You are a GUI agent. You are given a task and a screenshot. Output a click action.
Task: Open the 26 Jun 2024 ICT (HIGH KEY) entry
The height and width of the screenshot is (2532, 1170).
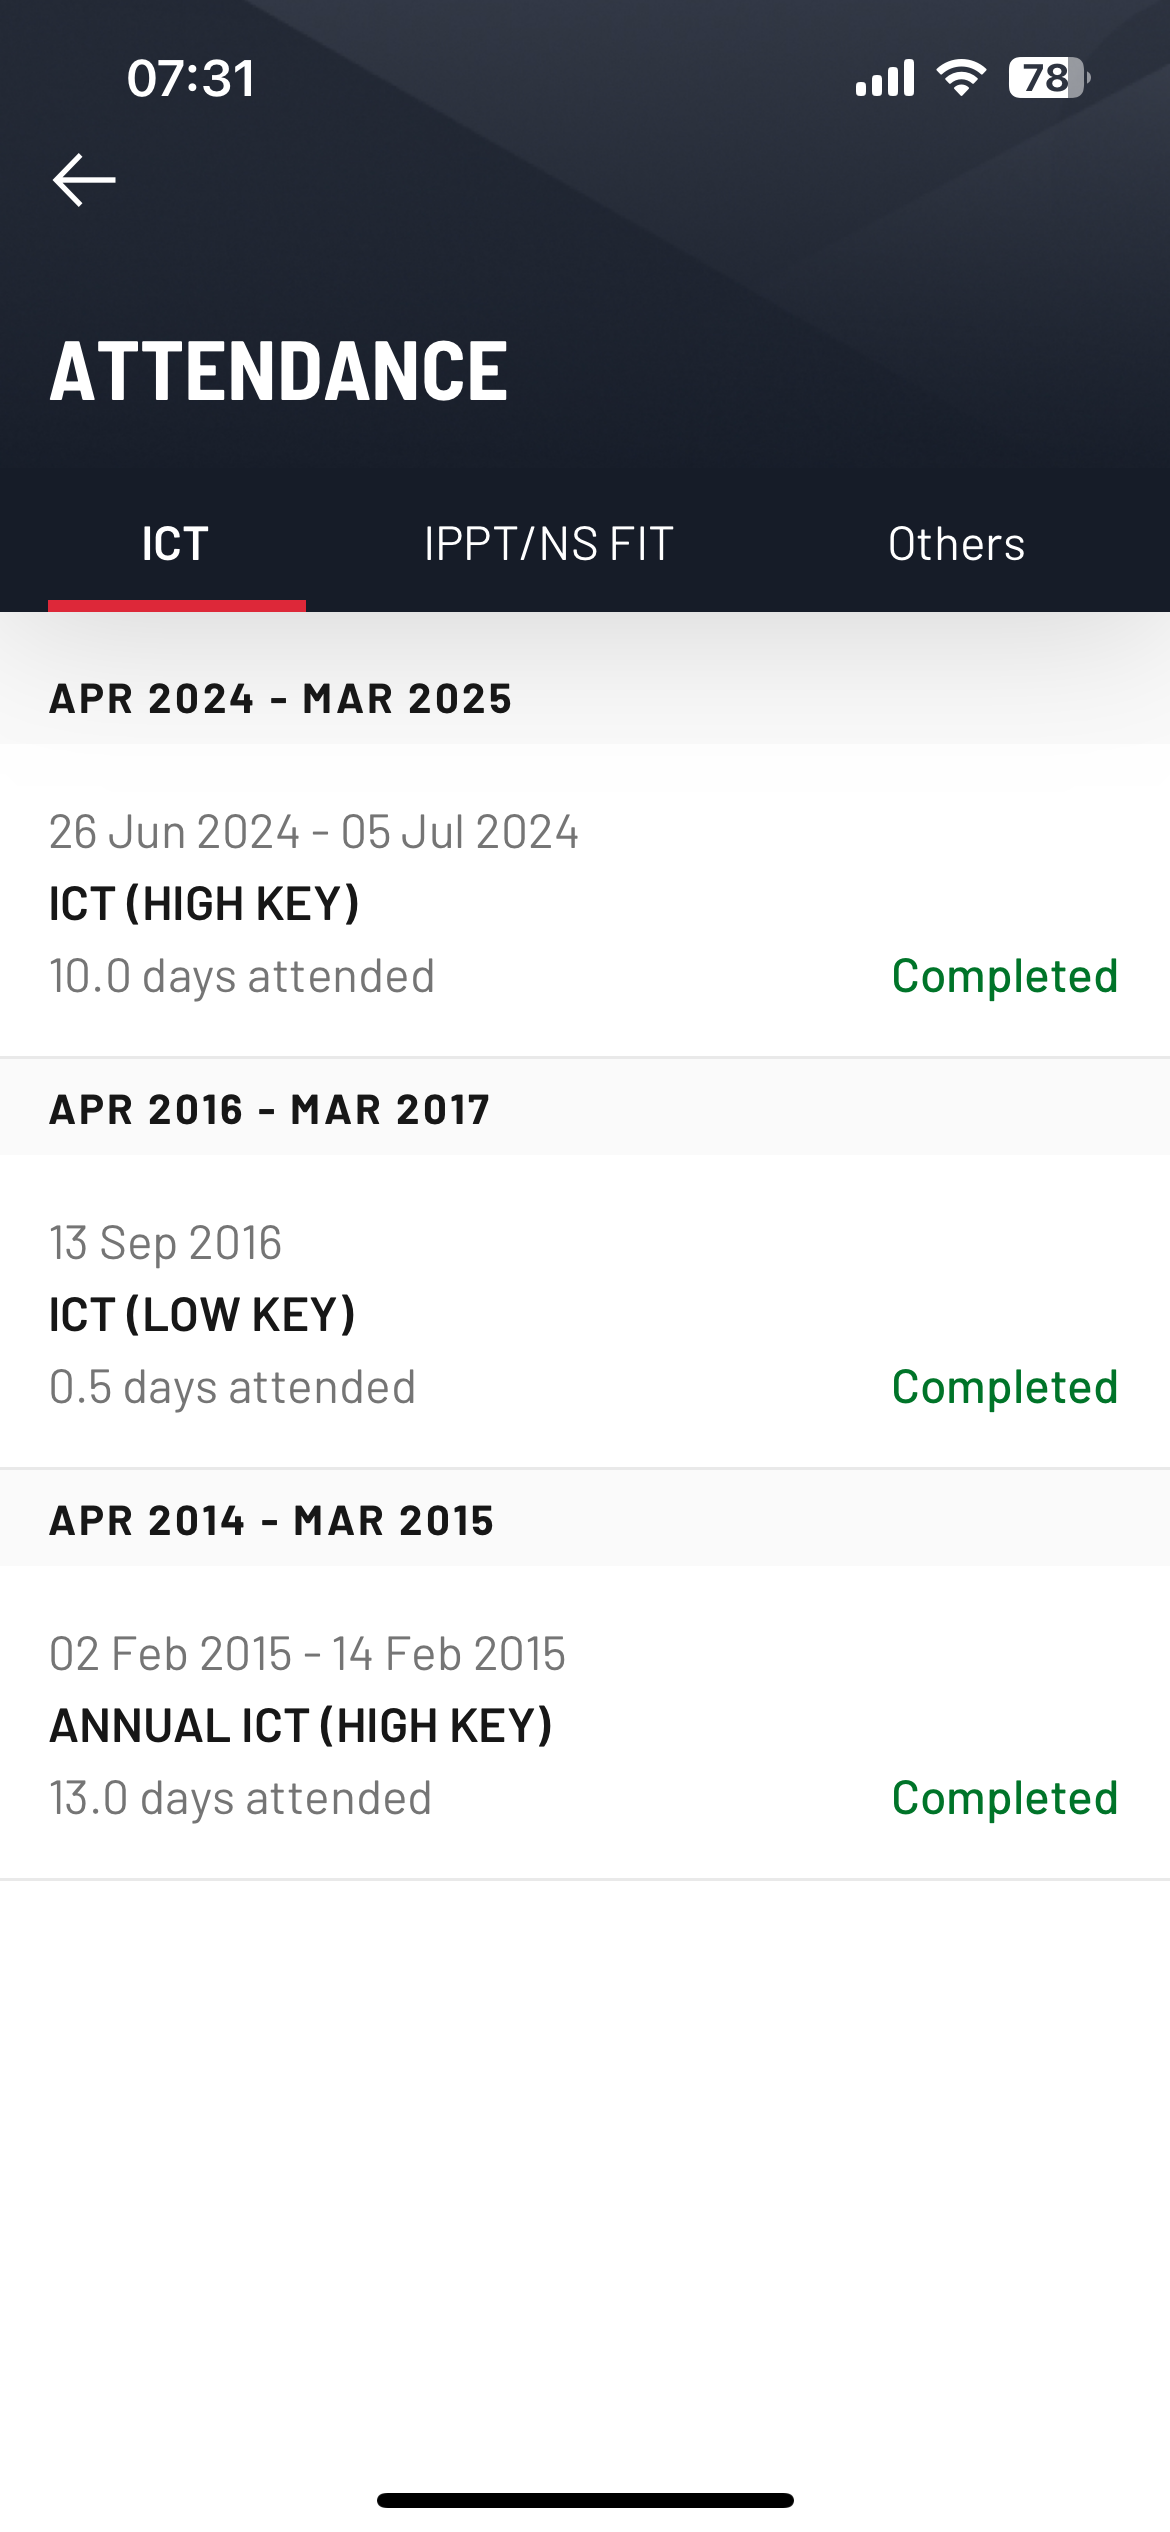[x=400, y=902]
